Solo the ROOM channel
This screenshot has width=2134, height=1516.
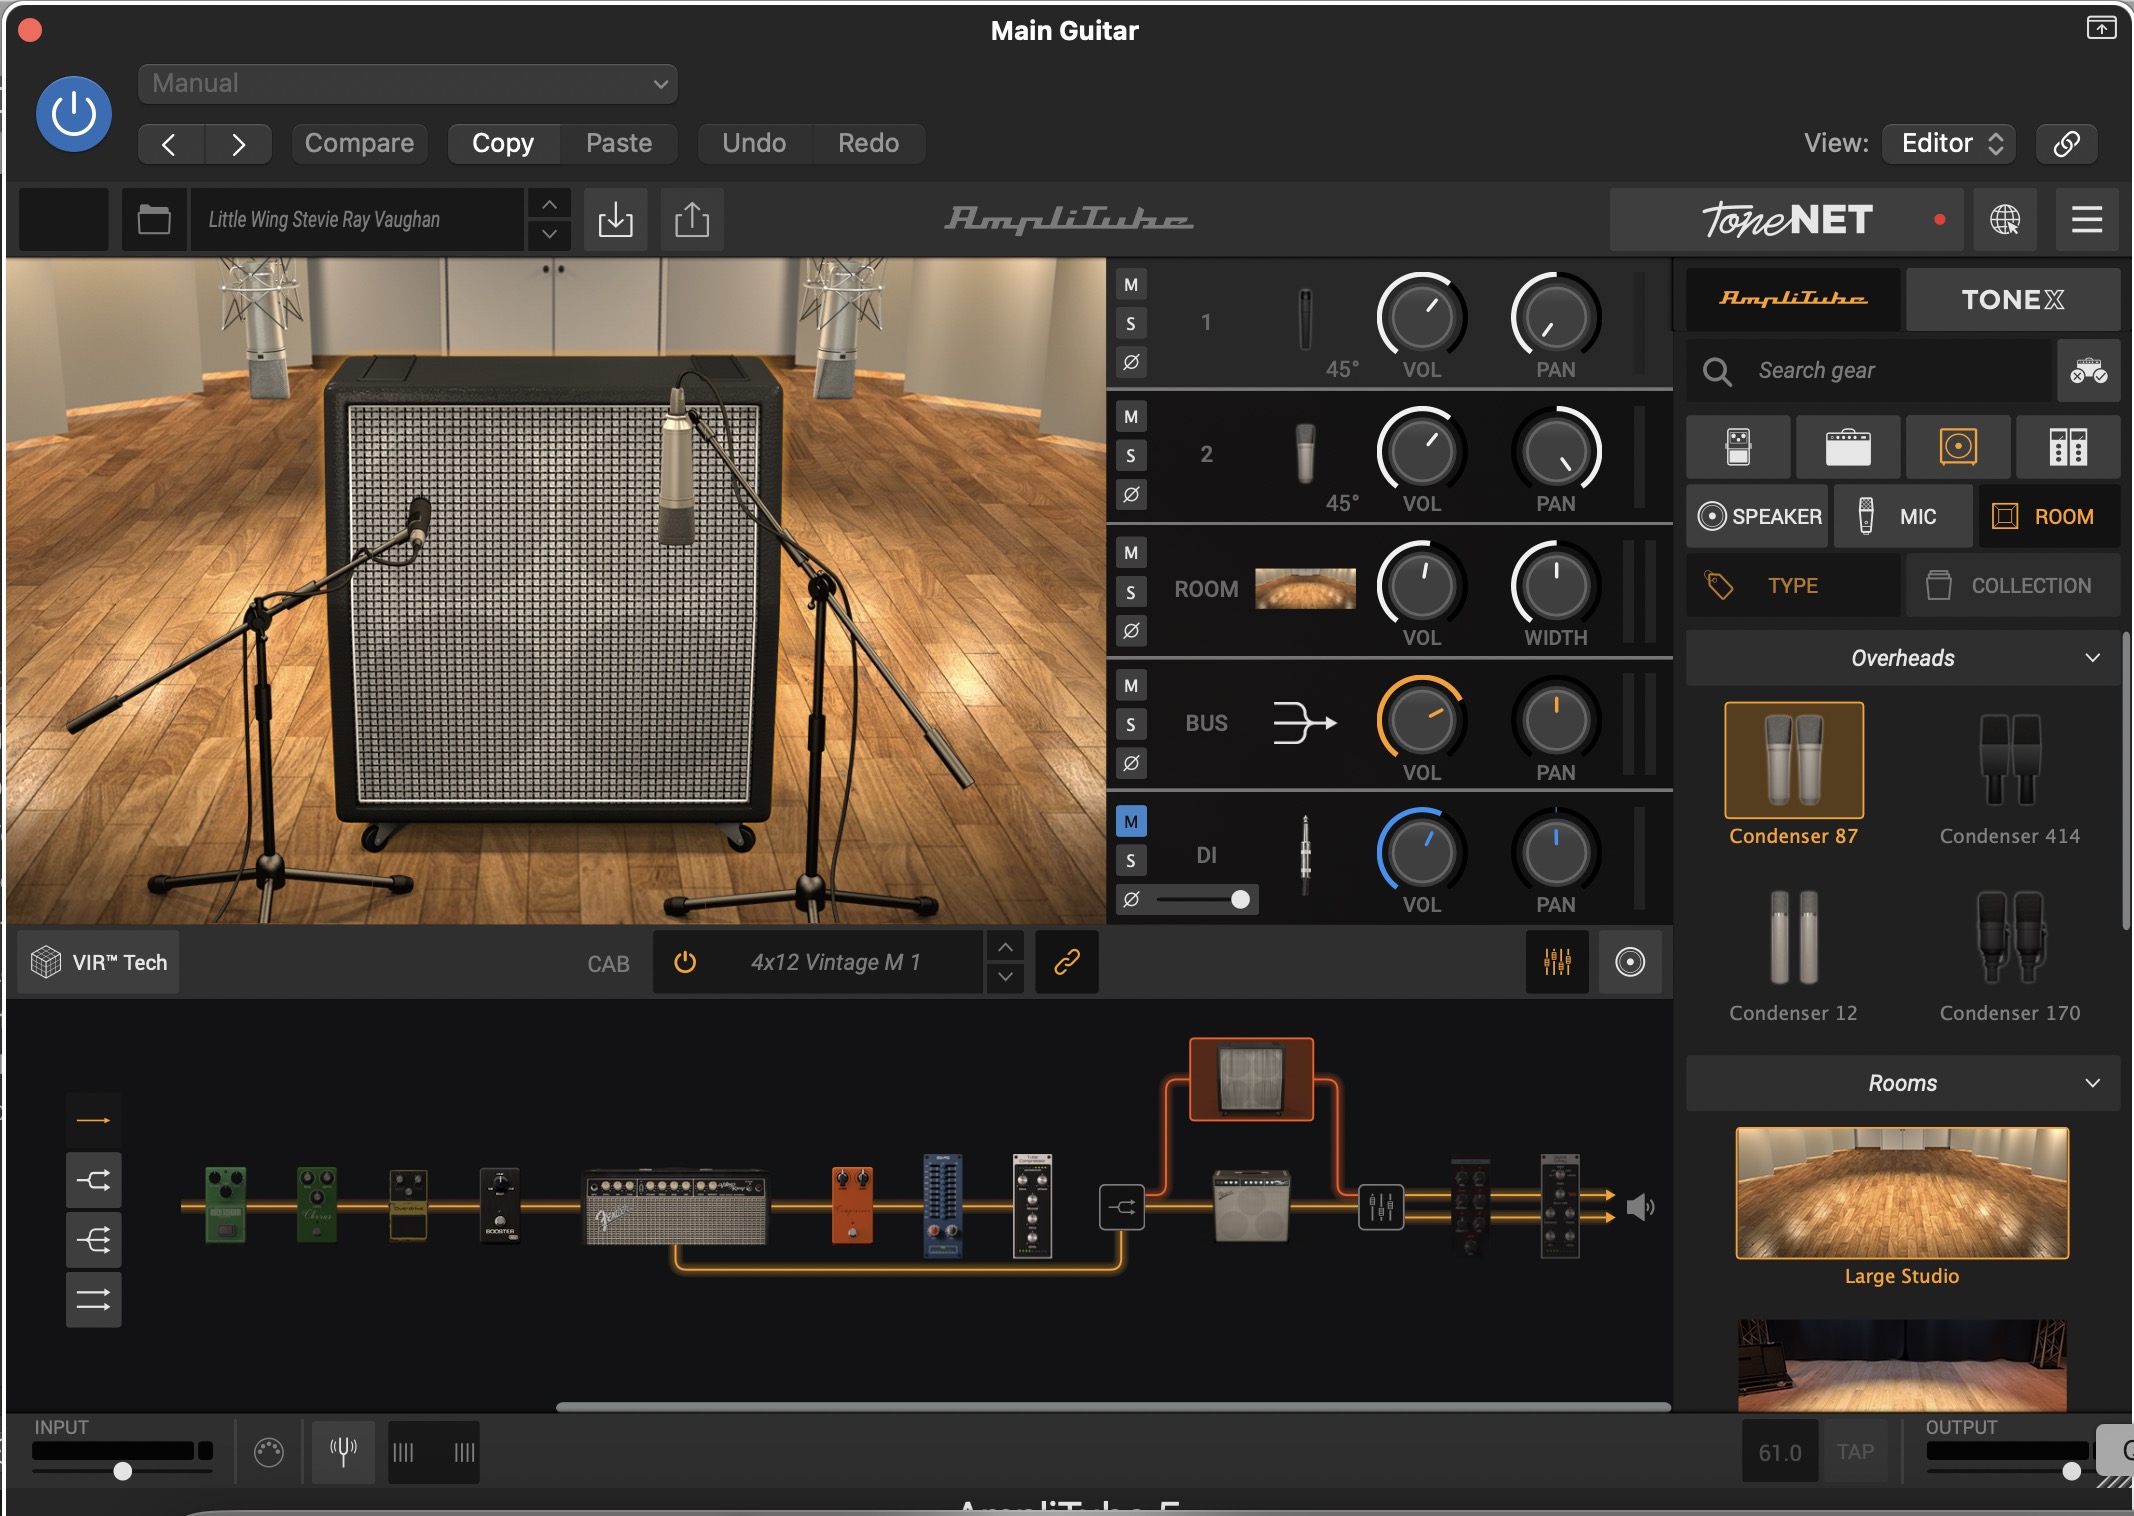point(1131,592)
